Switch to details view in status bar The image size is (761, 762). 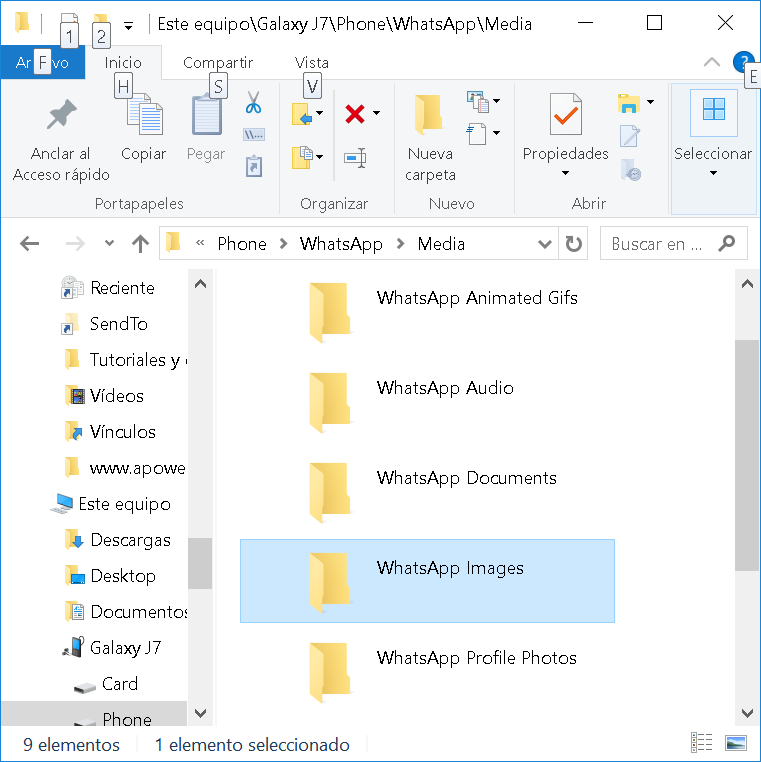pyautogui.click(x=701, y=743)
